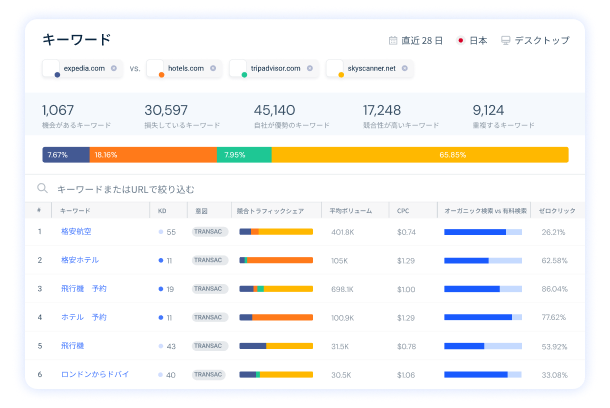The image size is (610, 408).
Task: Remove hotels.com chip with its X icon
Action: click(x=213, y=69)
